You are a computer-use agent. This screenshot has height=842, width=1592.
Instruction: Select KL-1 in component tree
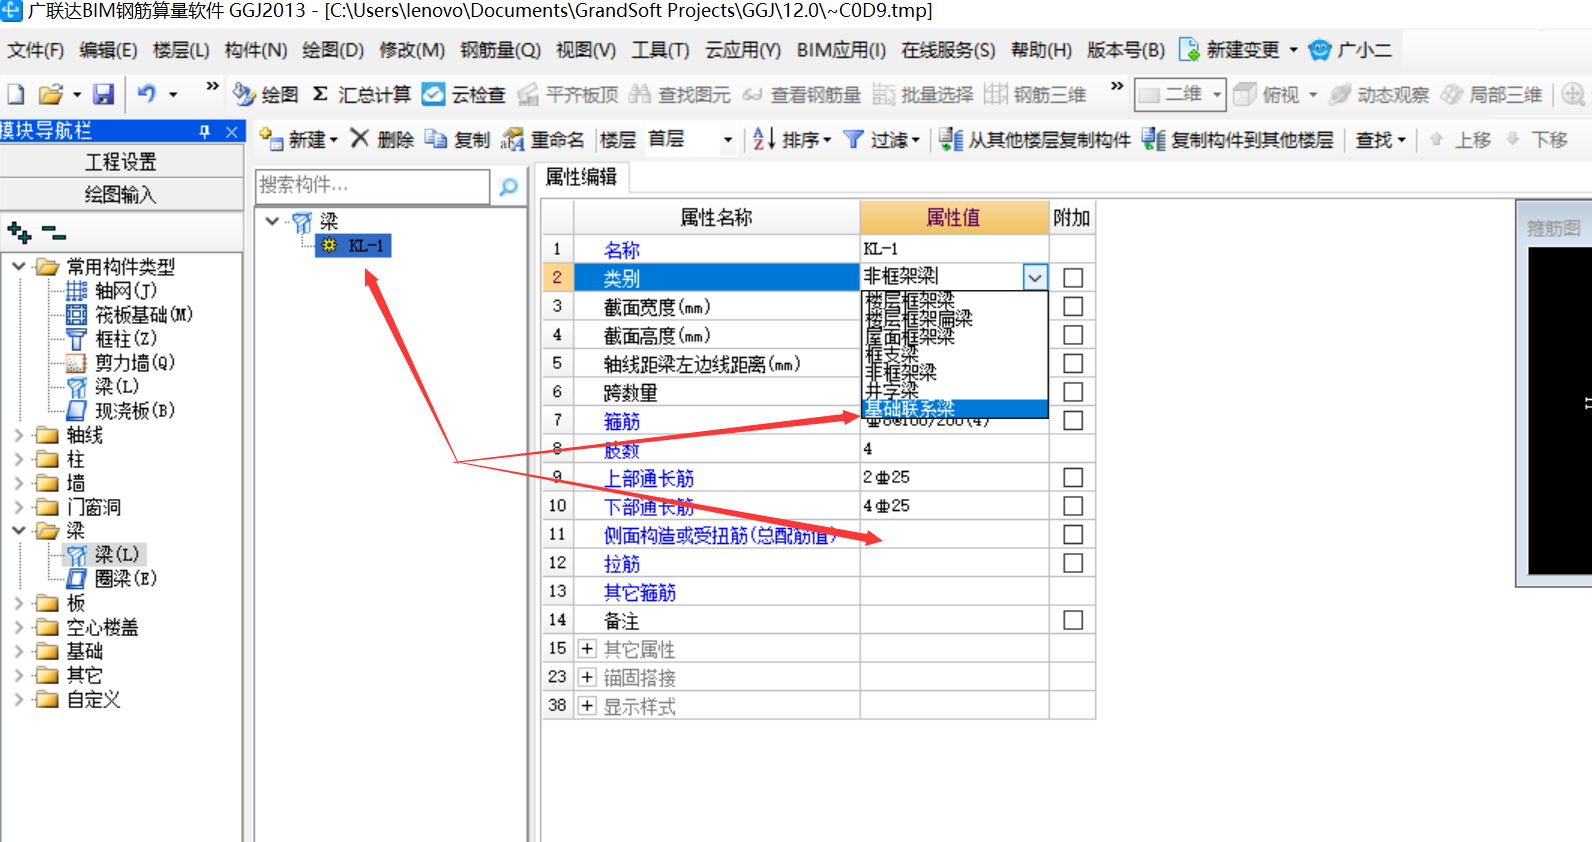click(x=354, y=245)
